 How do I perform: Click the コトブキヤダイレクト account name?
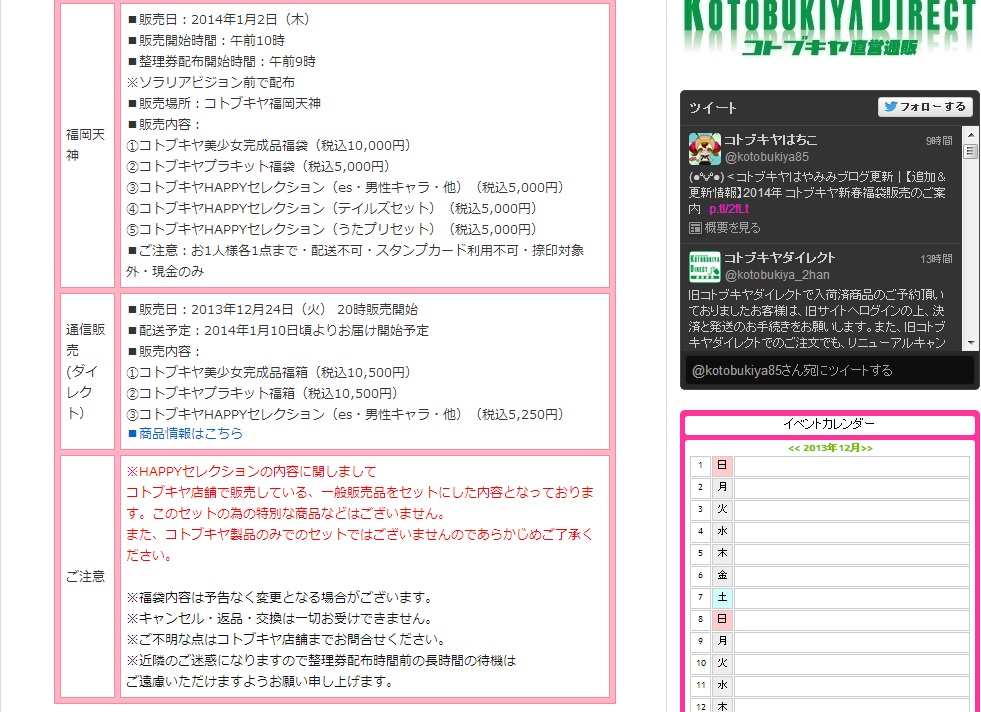780,258
